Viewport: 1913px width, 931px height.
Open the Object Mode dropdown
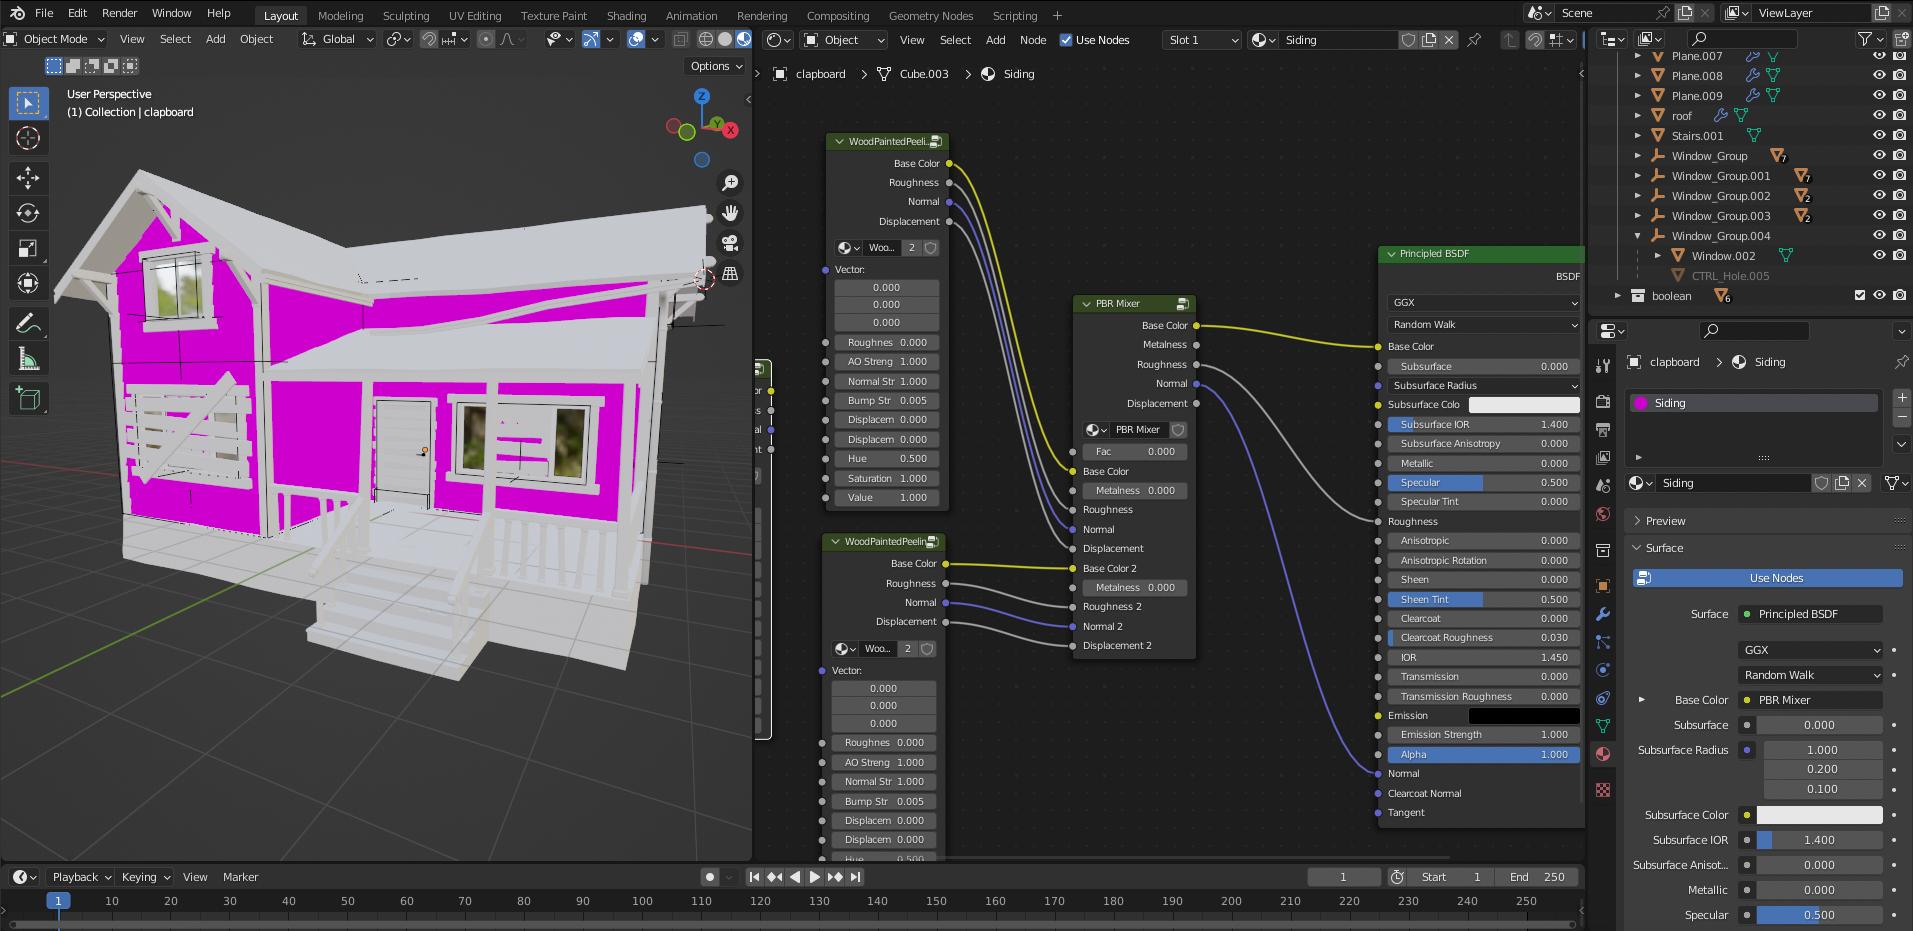55,39
